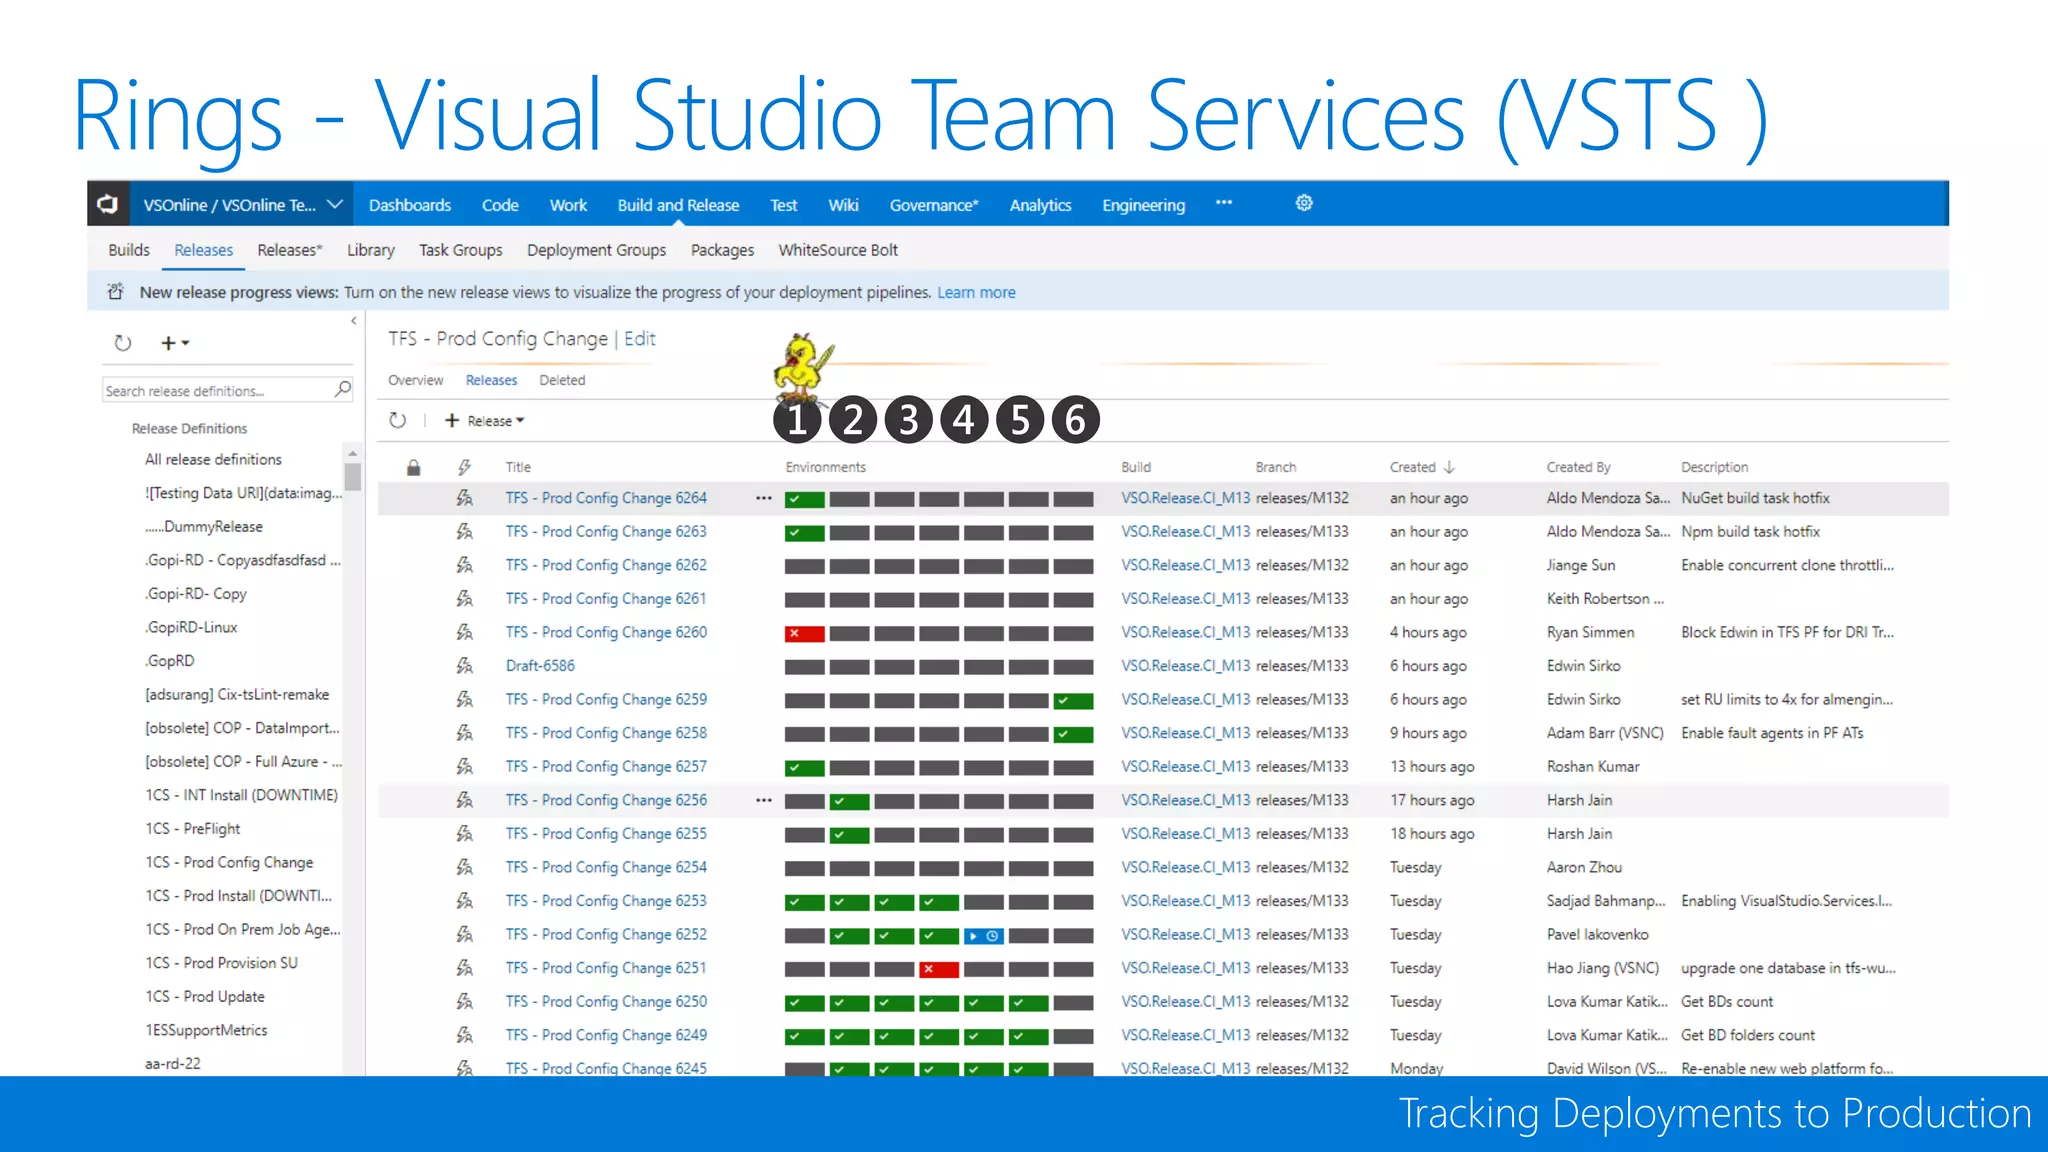
Task: Click succeeded first environment of release 6264
Action: tap(804, 499)
